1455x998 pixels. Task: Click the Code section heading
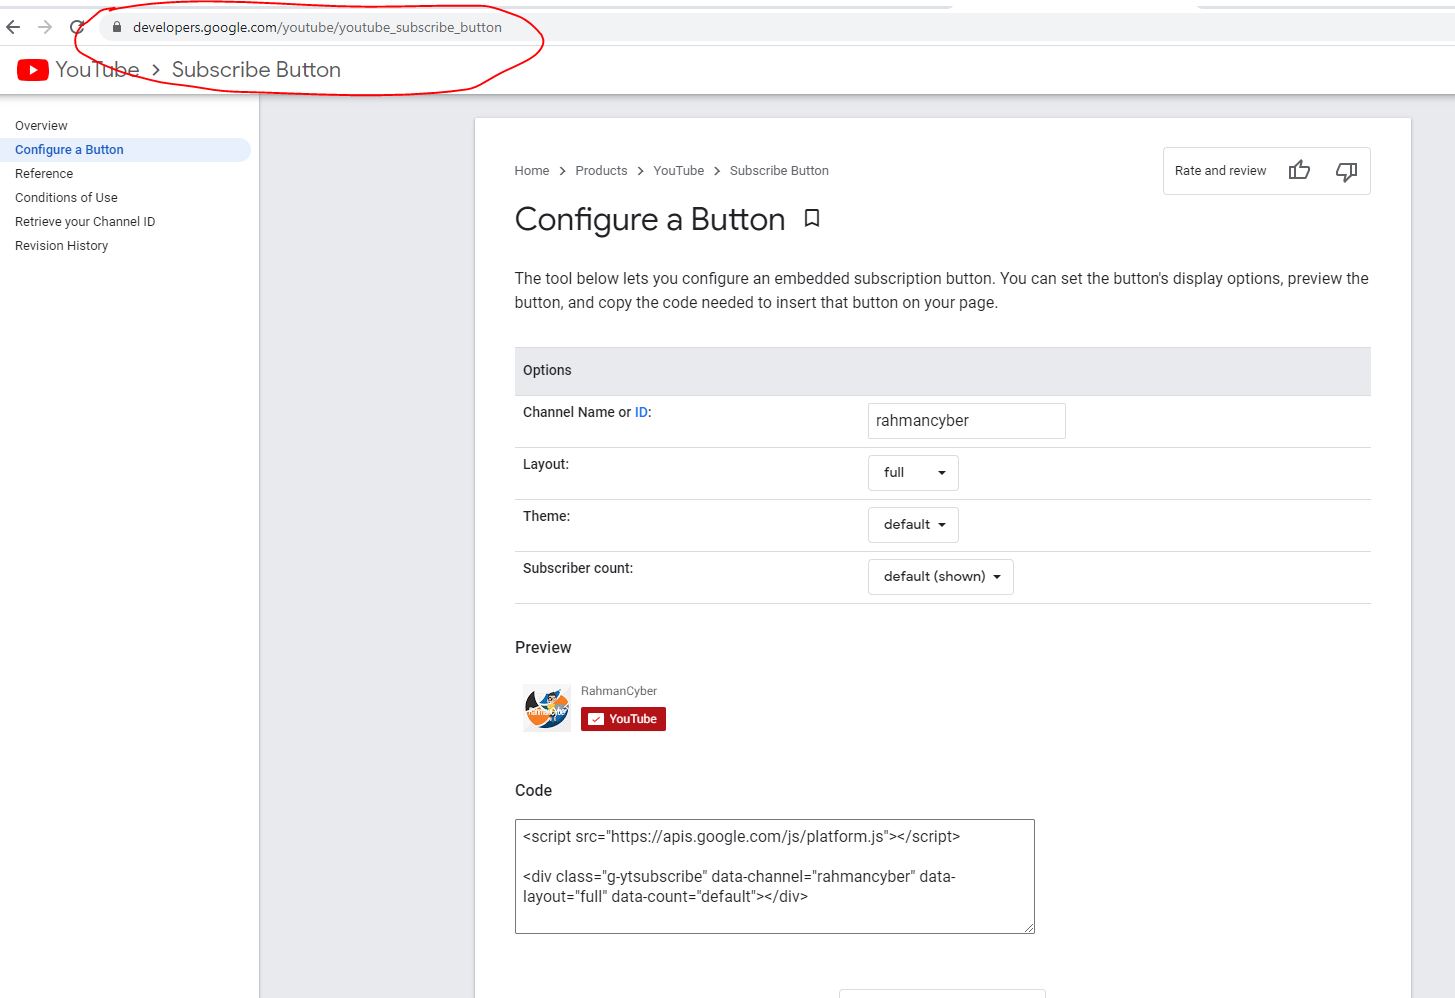(533, 790)
